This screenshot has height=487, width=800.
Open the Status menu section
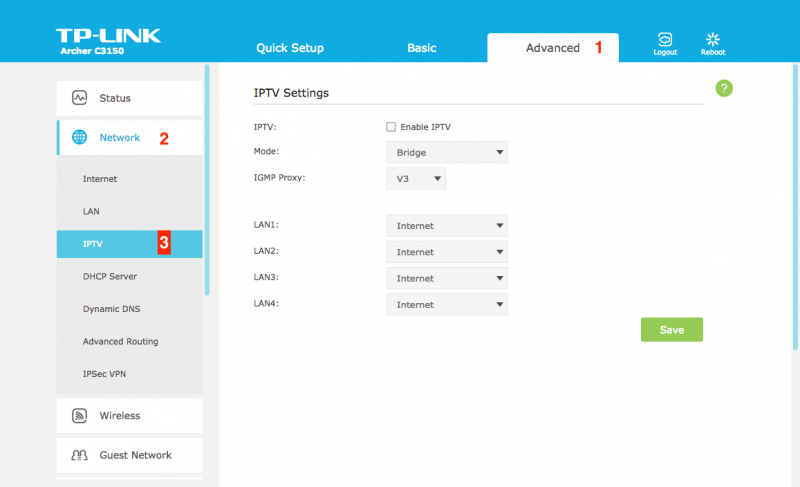(x=130, y=98)
